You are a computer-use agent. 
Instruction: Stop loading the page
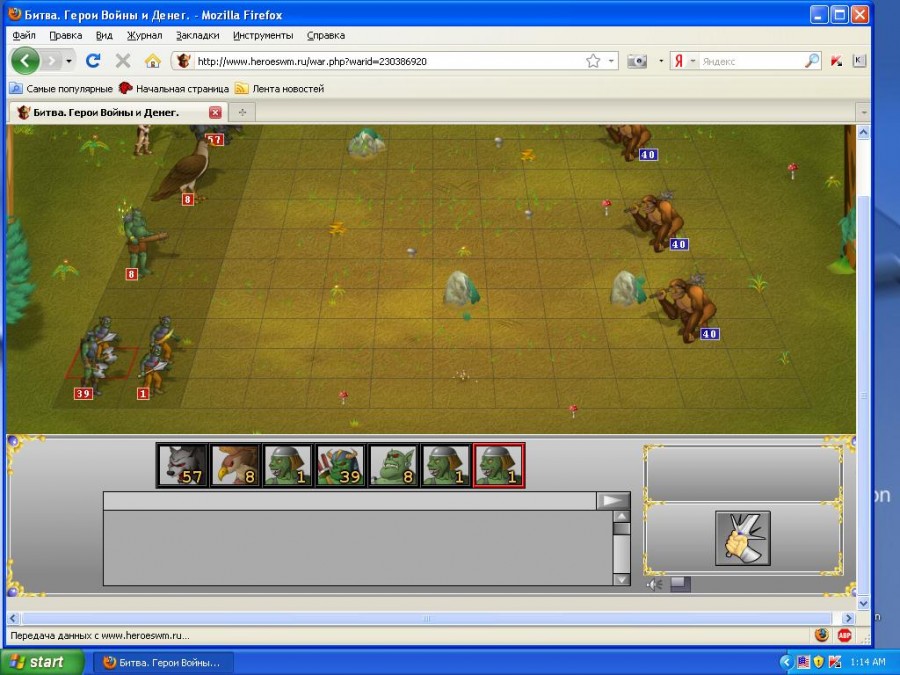click(x=123, y=61)
